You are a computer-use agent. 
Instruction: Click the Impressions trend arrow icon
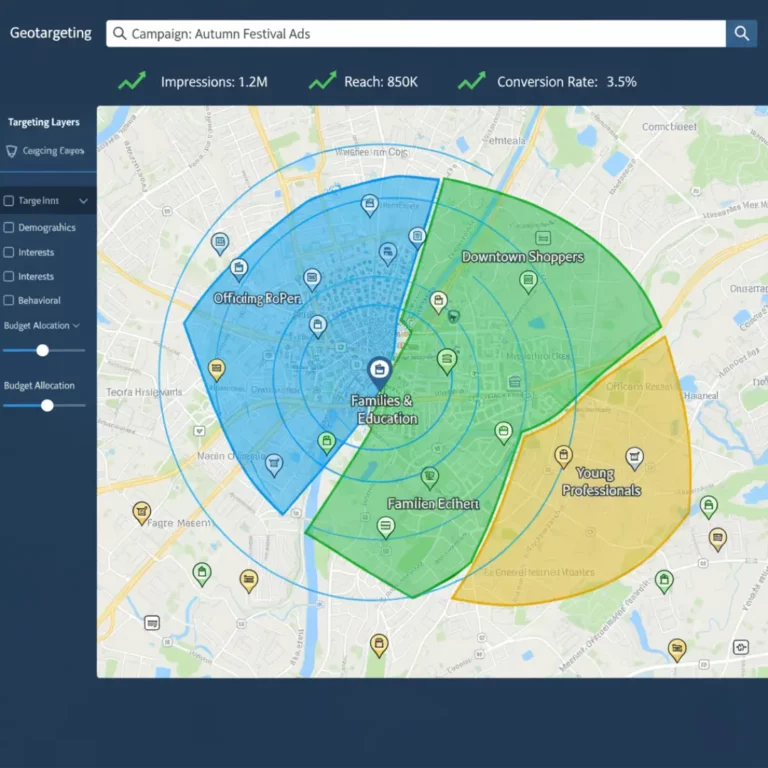tap(132, 81)
